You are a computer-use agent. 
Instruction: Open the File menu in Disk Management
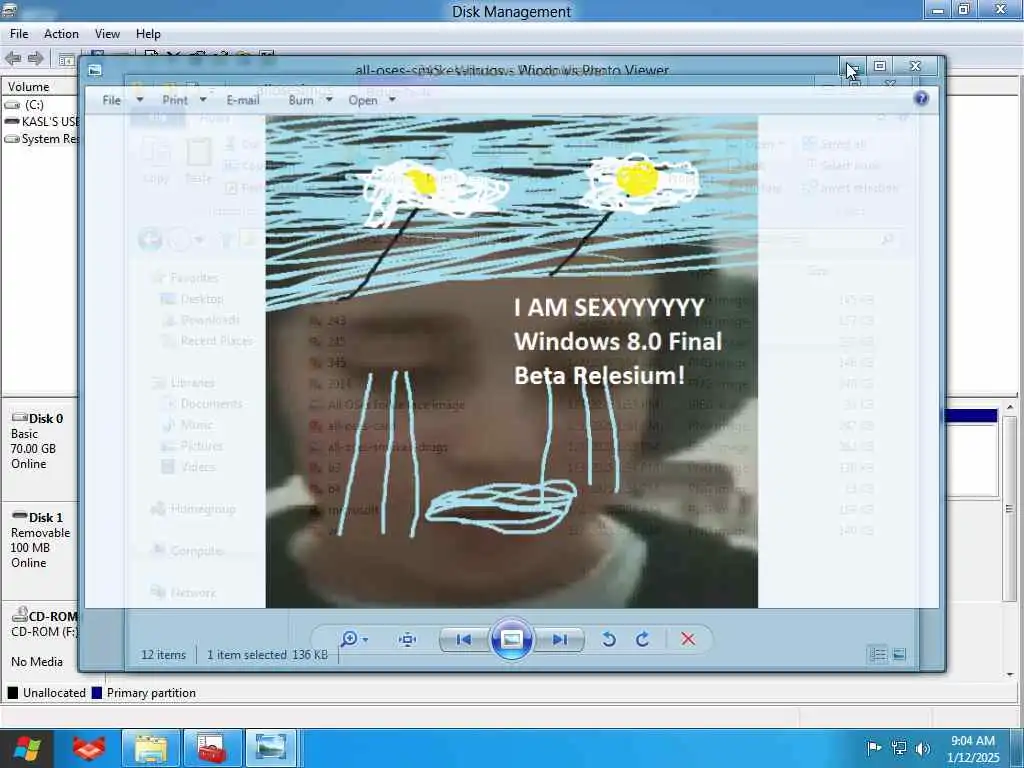tap(18, 34)
